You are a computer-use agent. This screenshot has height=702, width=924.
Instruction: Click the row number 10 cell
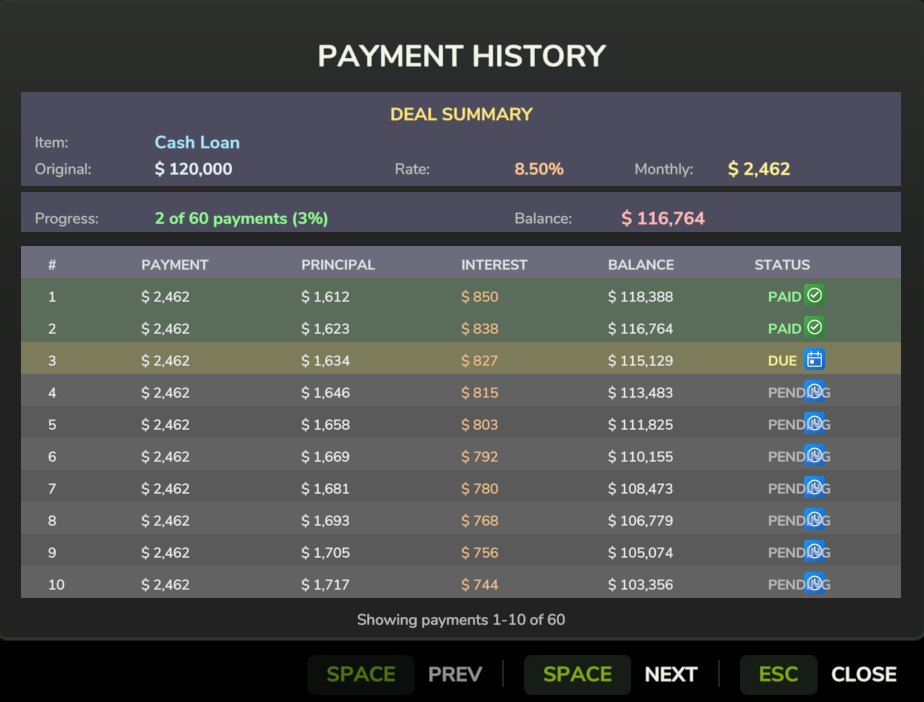click(56, 585)
